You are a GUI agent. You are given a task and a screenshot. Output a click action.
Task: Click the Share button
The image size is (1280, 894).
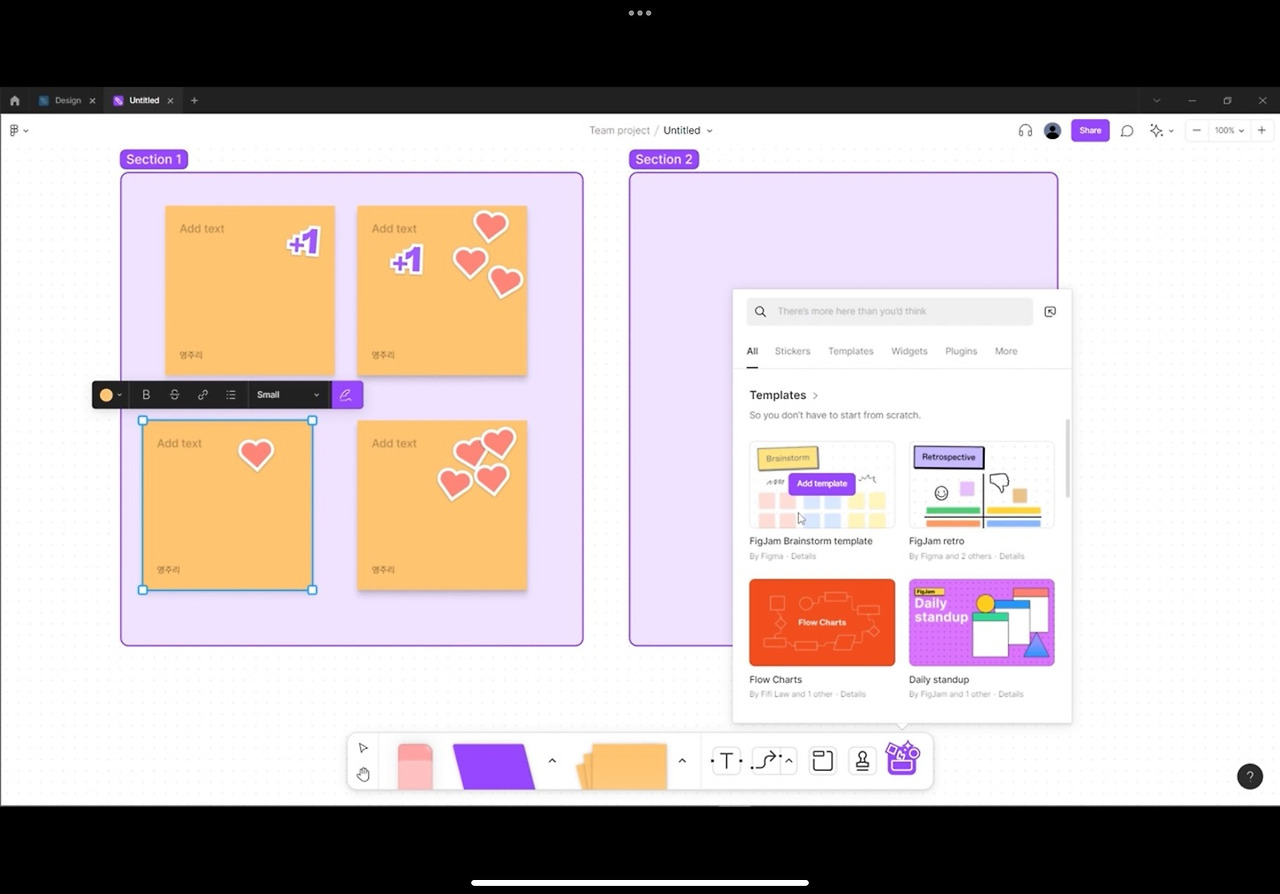[1090, 131]
